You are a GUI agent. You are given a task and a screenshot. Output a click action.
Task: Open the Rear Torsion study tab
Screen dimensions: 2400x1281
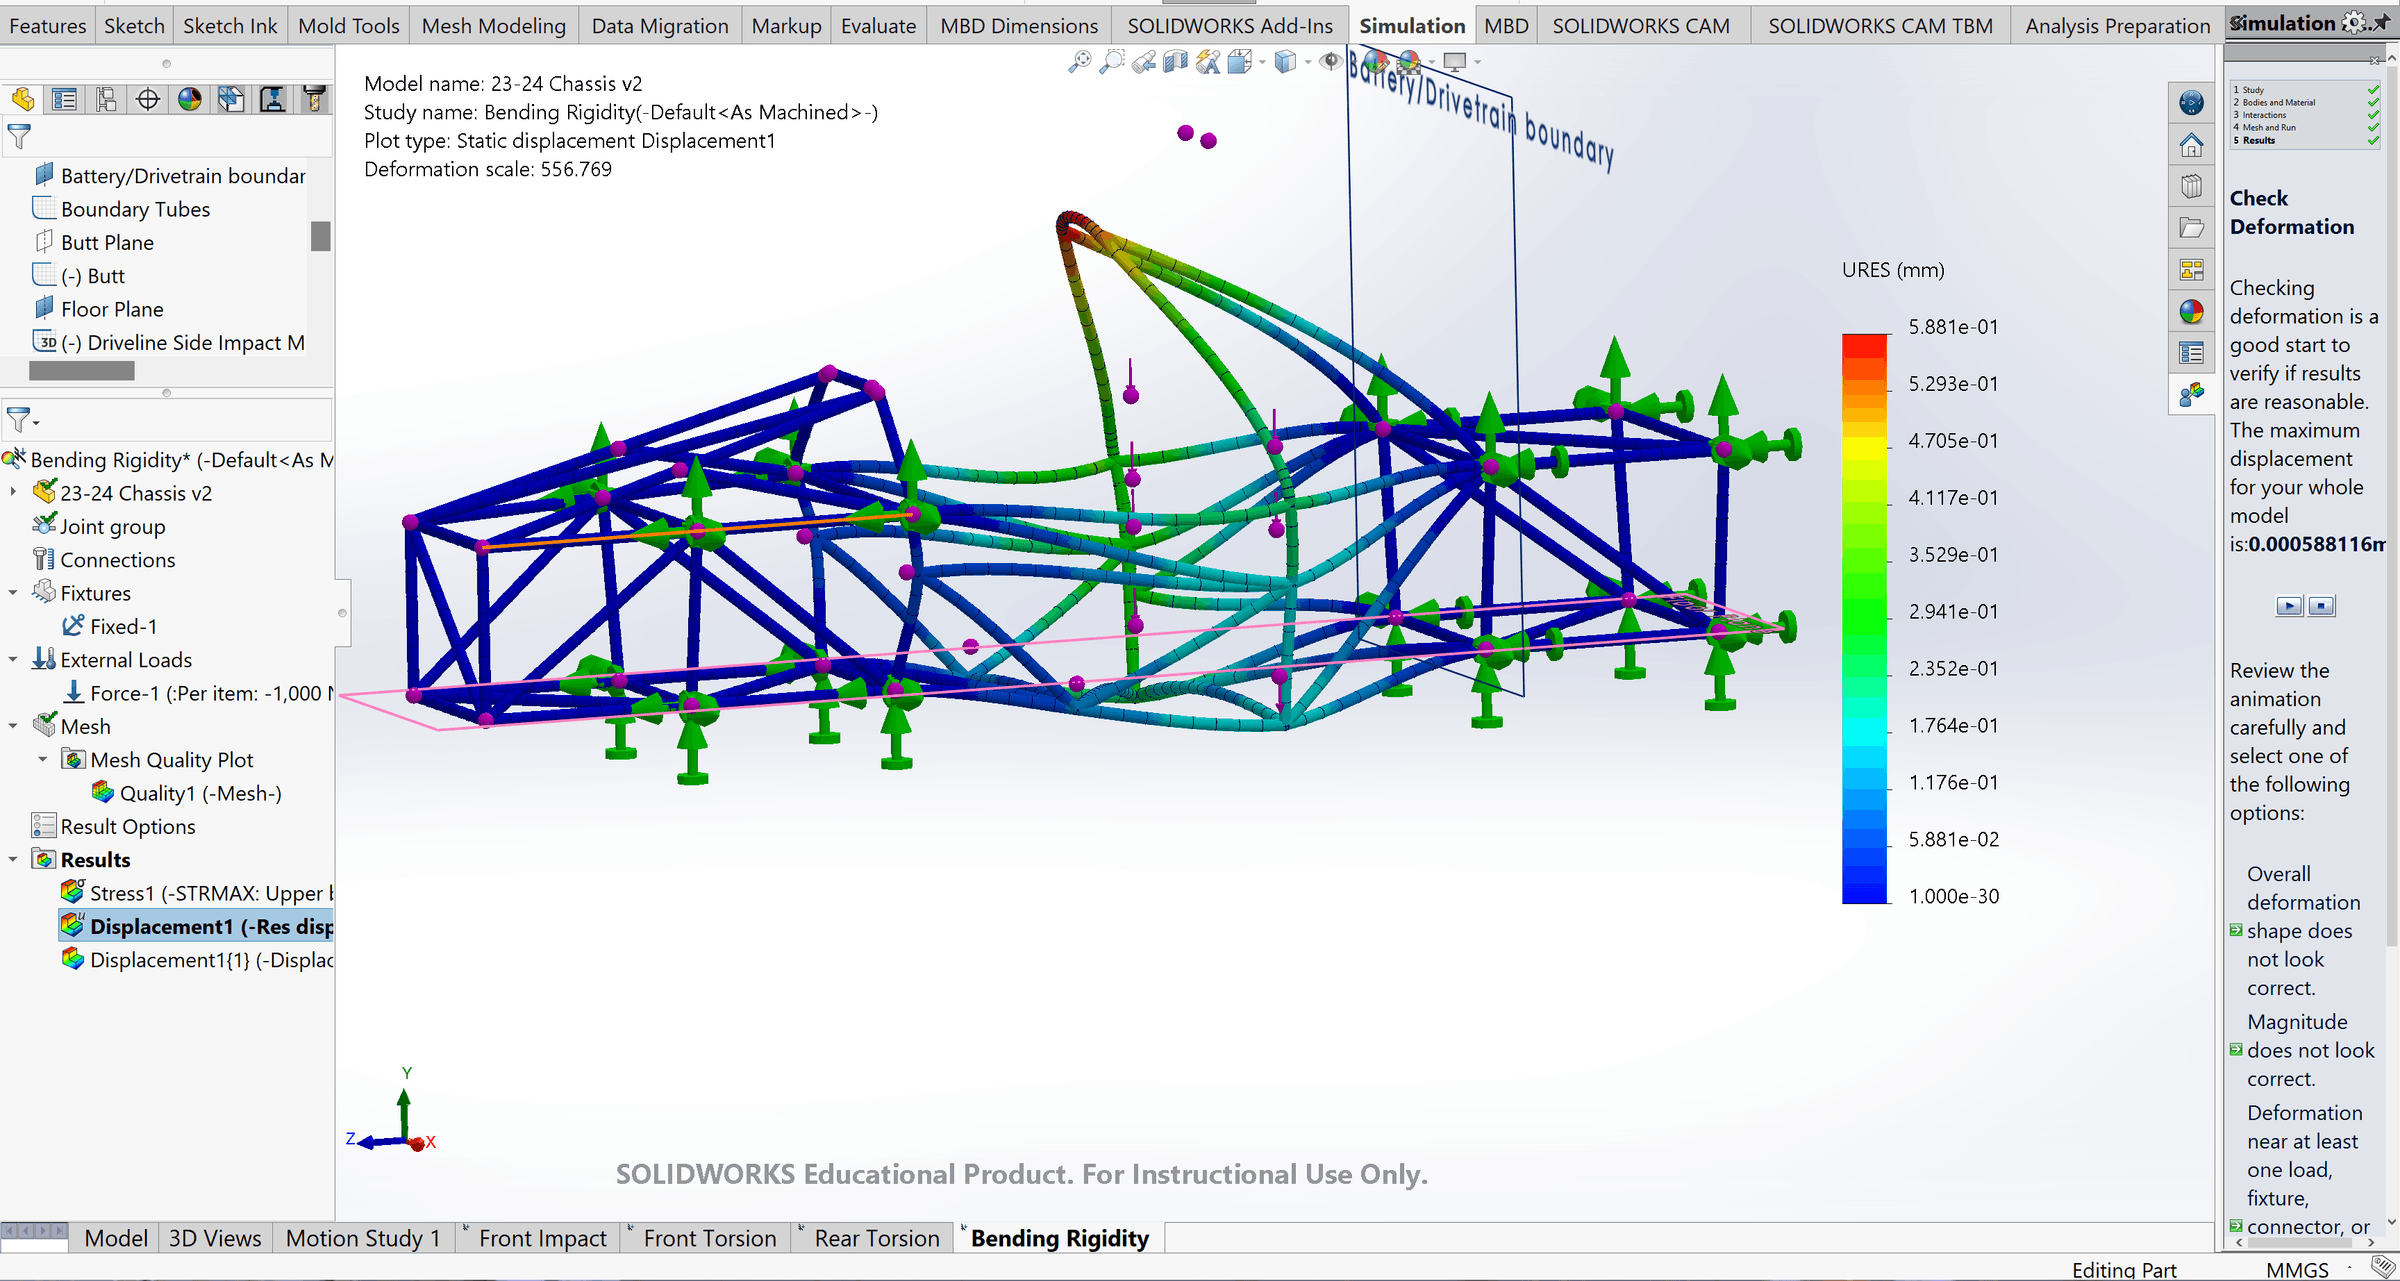(876, 1238)
